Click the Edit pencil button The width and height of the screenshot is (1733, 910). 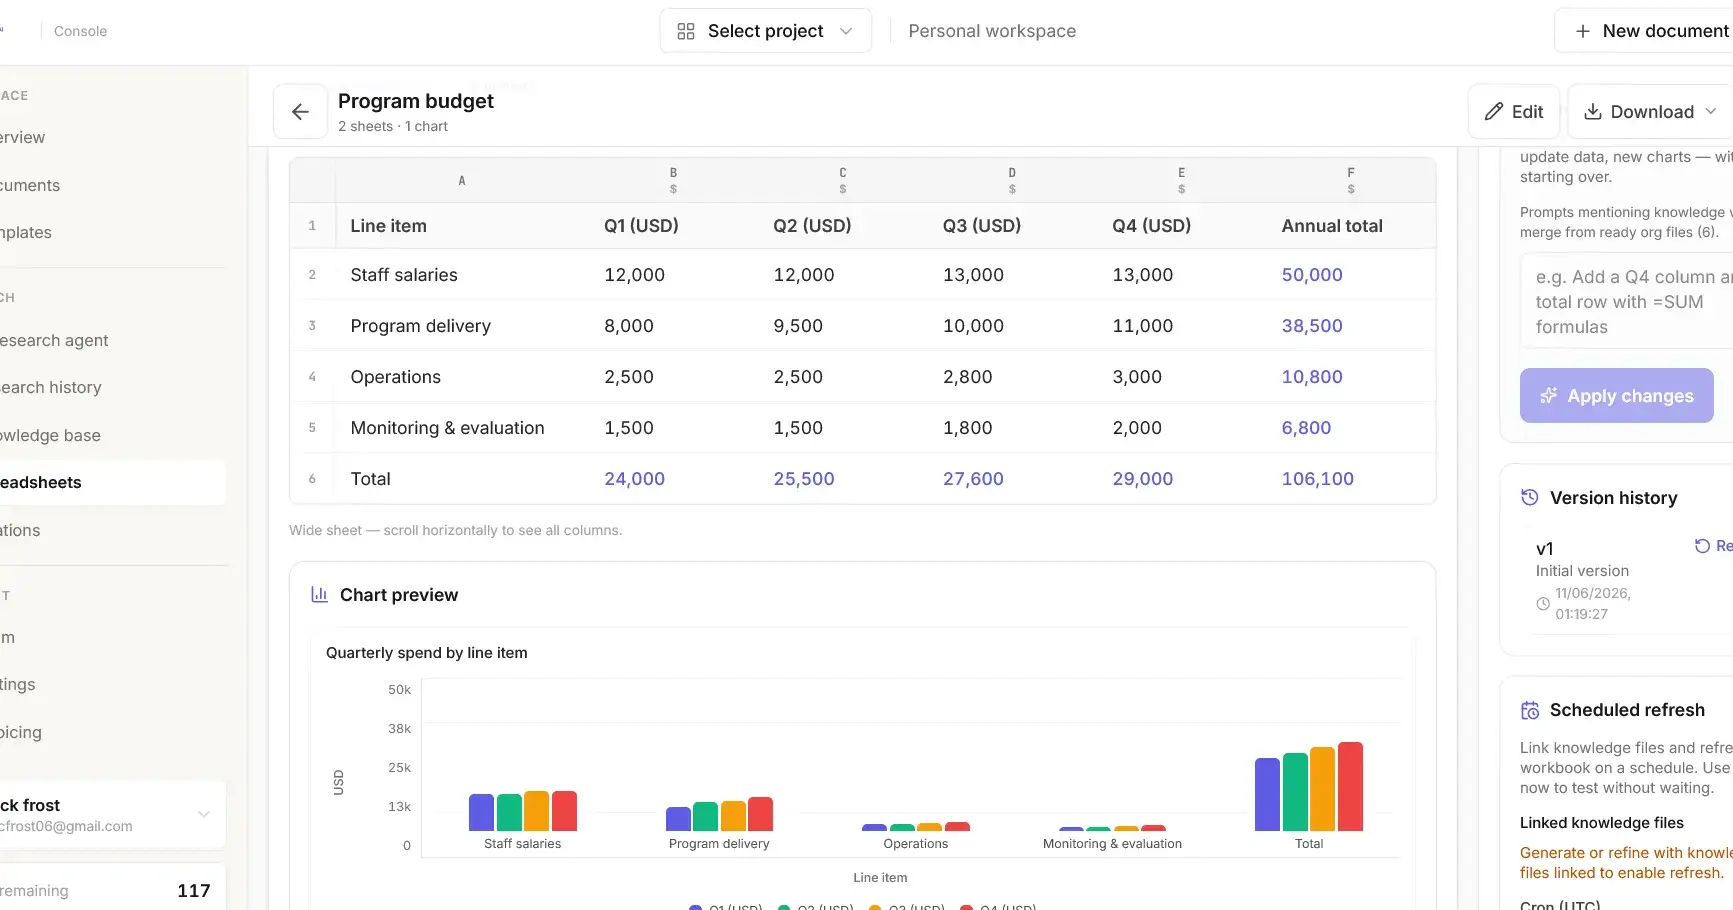point(1514,112)
